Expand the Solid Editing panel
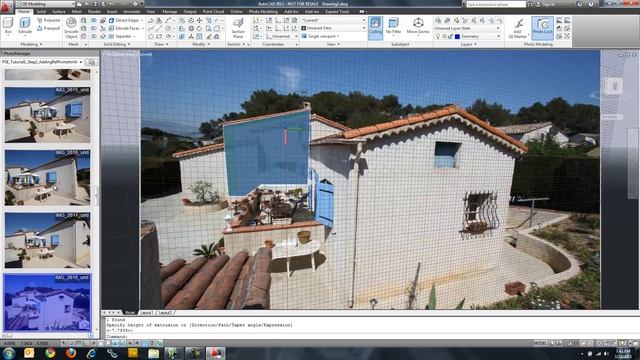 (117, 44)
